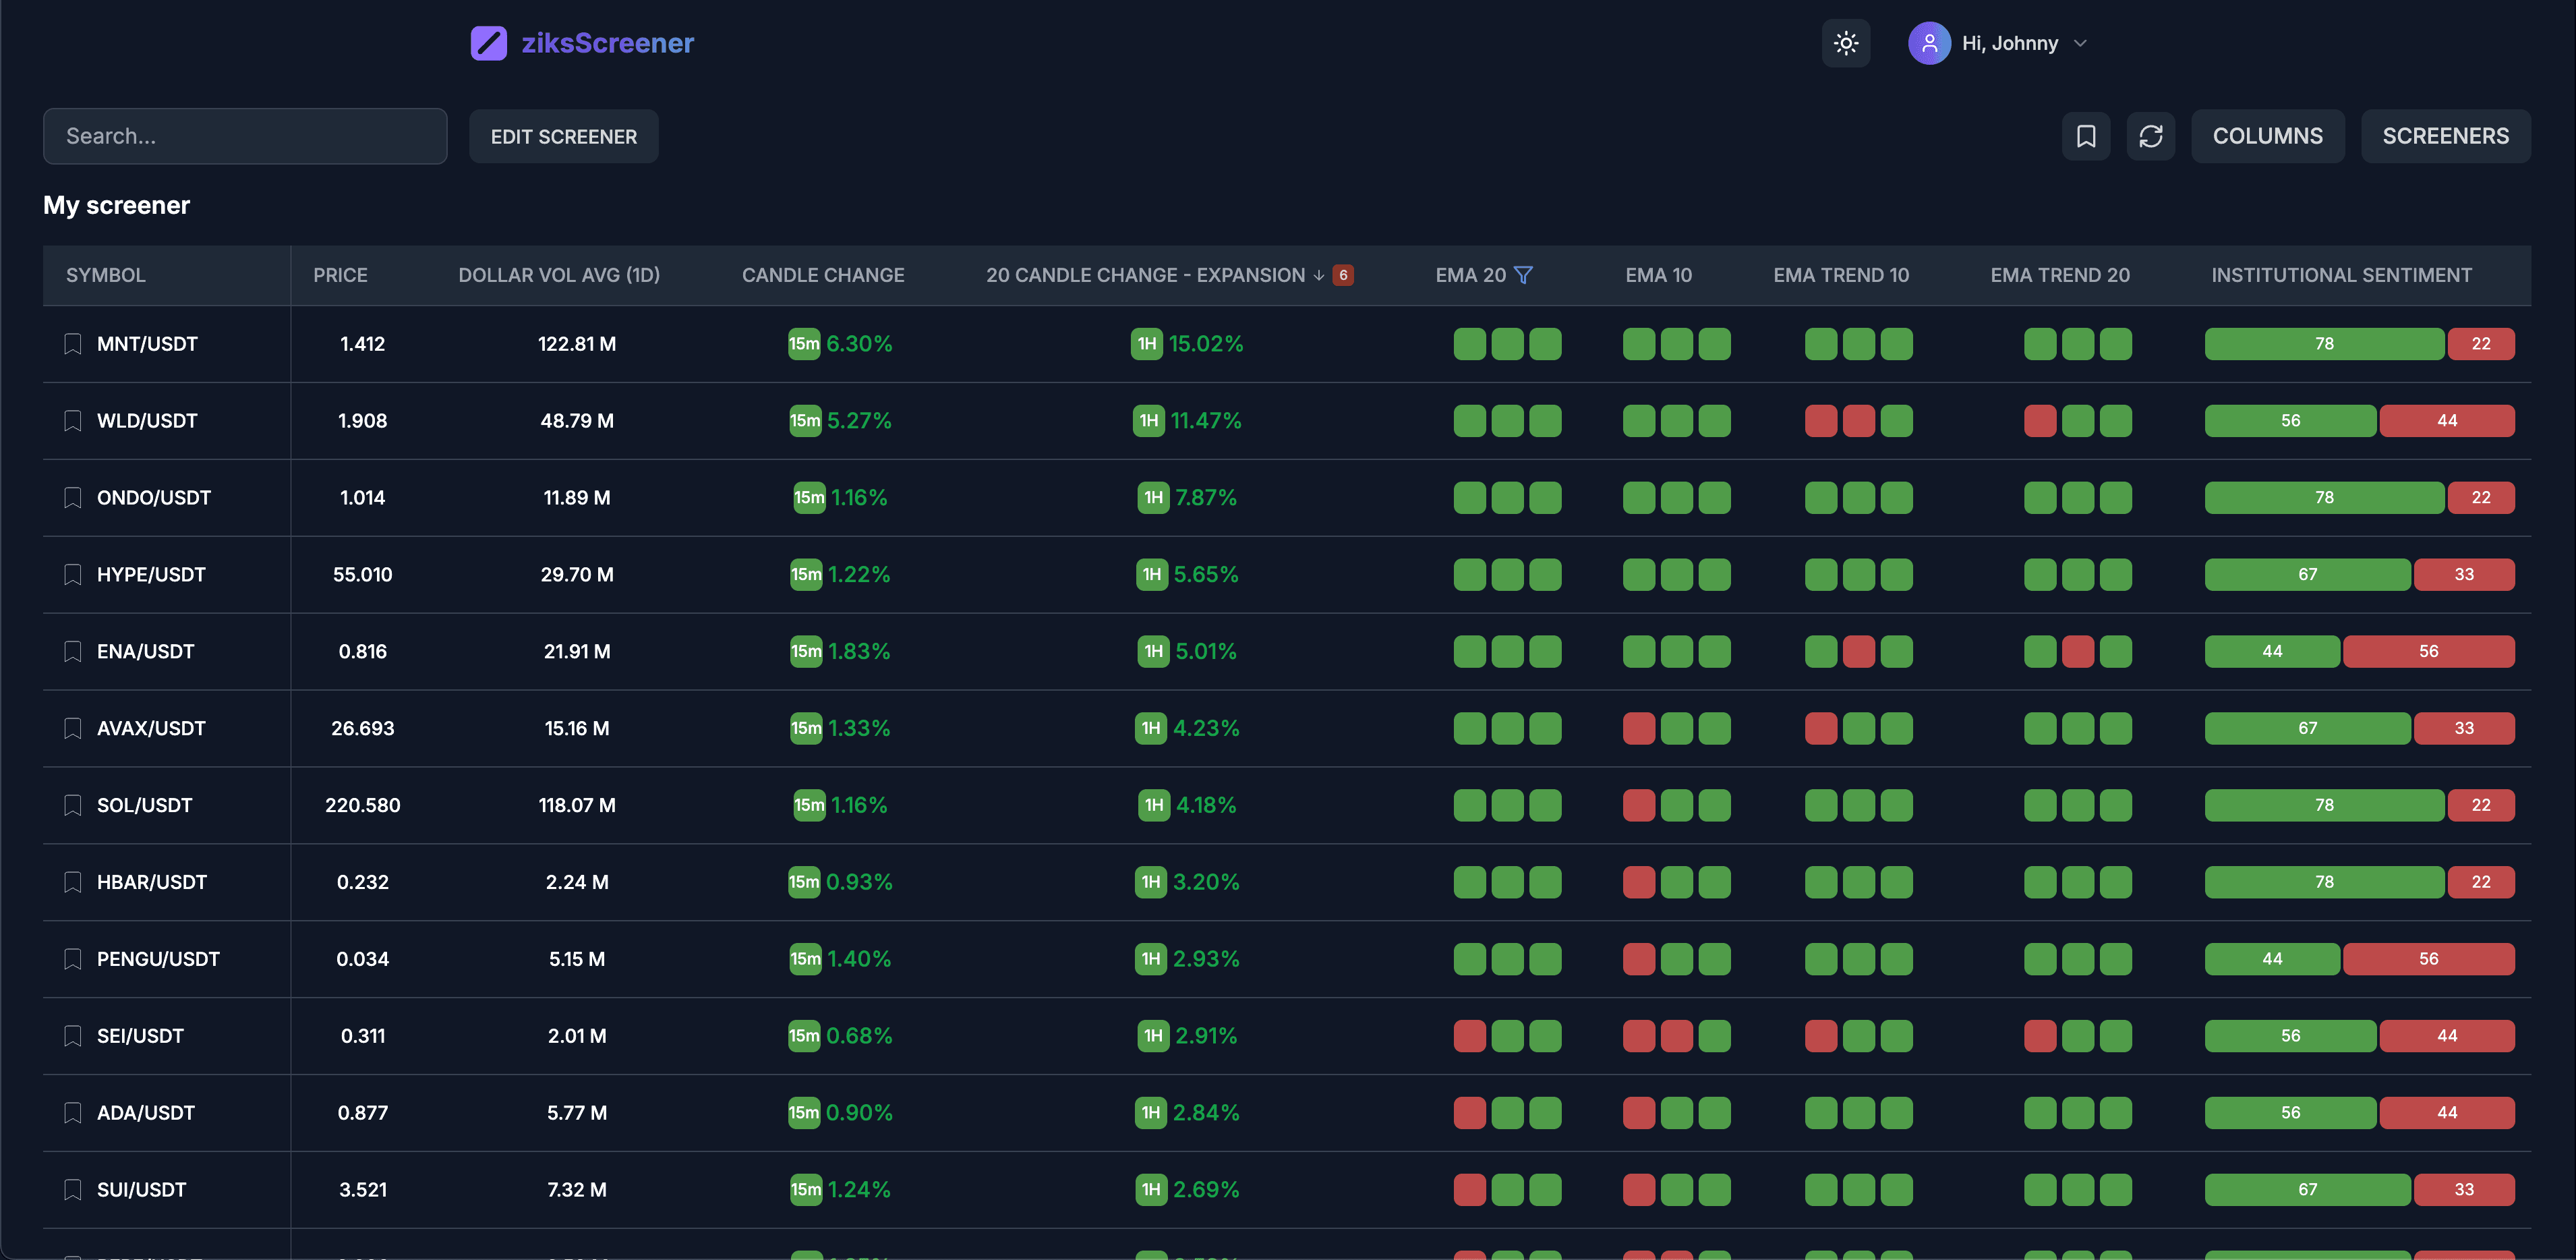Sort by the INSTITUTIONAL SENTIMENT header
Viewport: 2576px width, 1260px height.
[x=2340, y=275]
